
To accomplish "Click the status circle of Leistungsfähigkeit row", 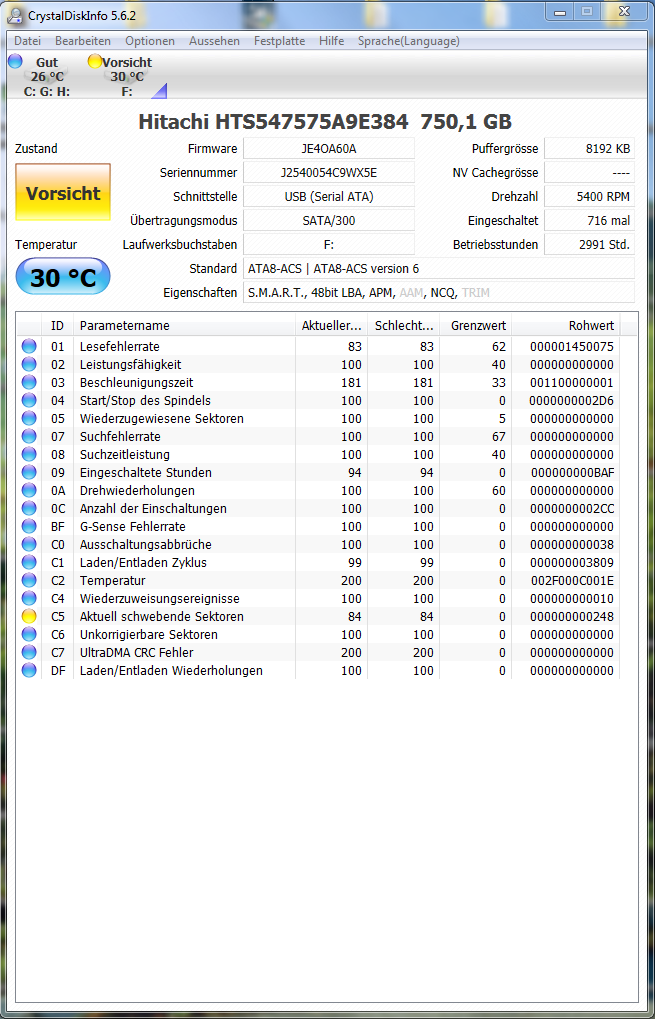I will pyautogui.click(x=29, y=364).
